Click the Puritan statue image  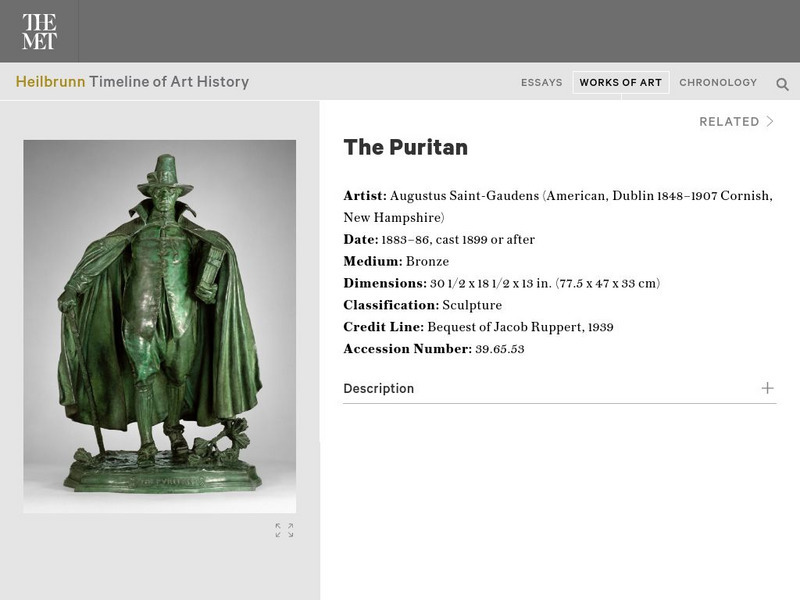(x=160, y=327)
